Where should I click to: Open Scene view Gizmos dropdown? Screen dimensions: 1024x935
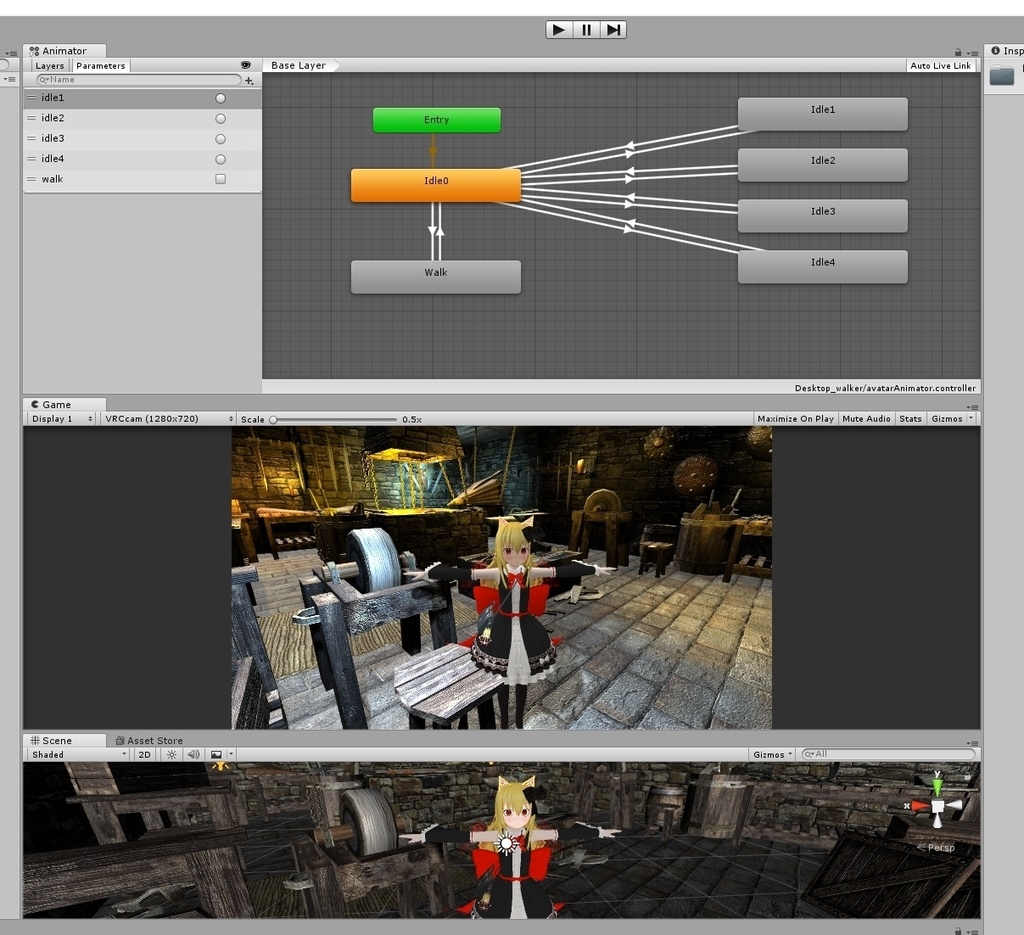click(x=773, y=754)
